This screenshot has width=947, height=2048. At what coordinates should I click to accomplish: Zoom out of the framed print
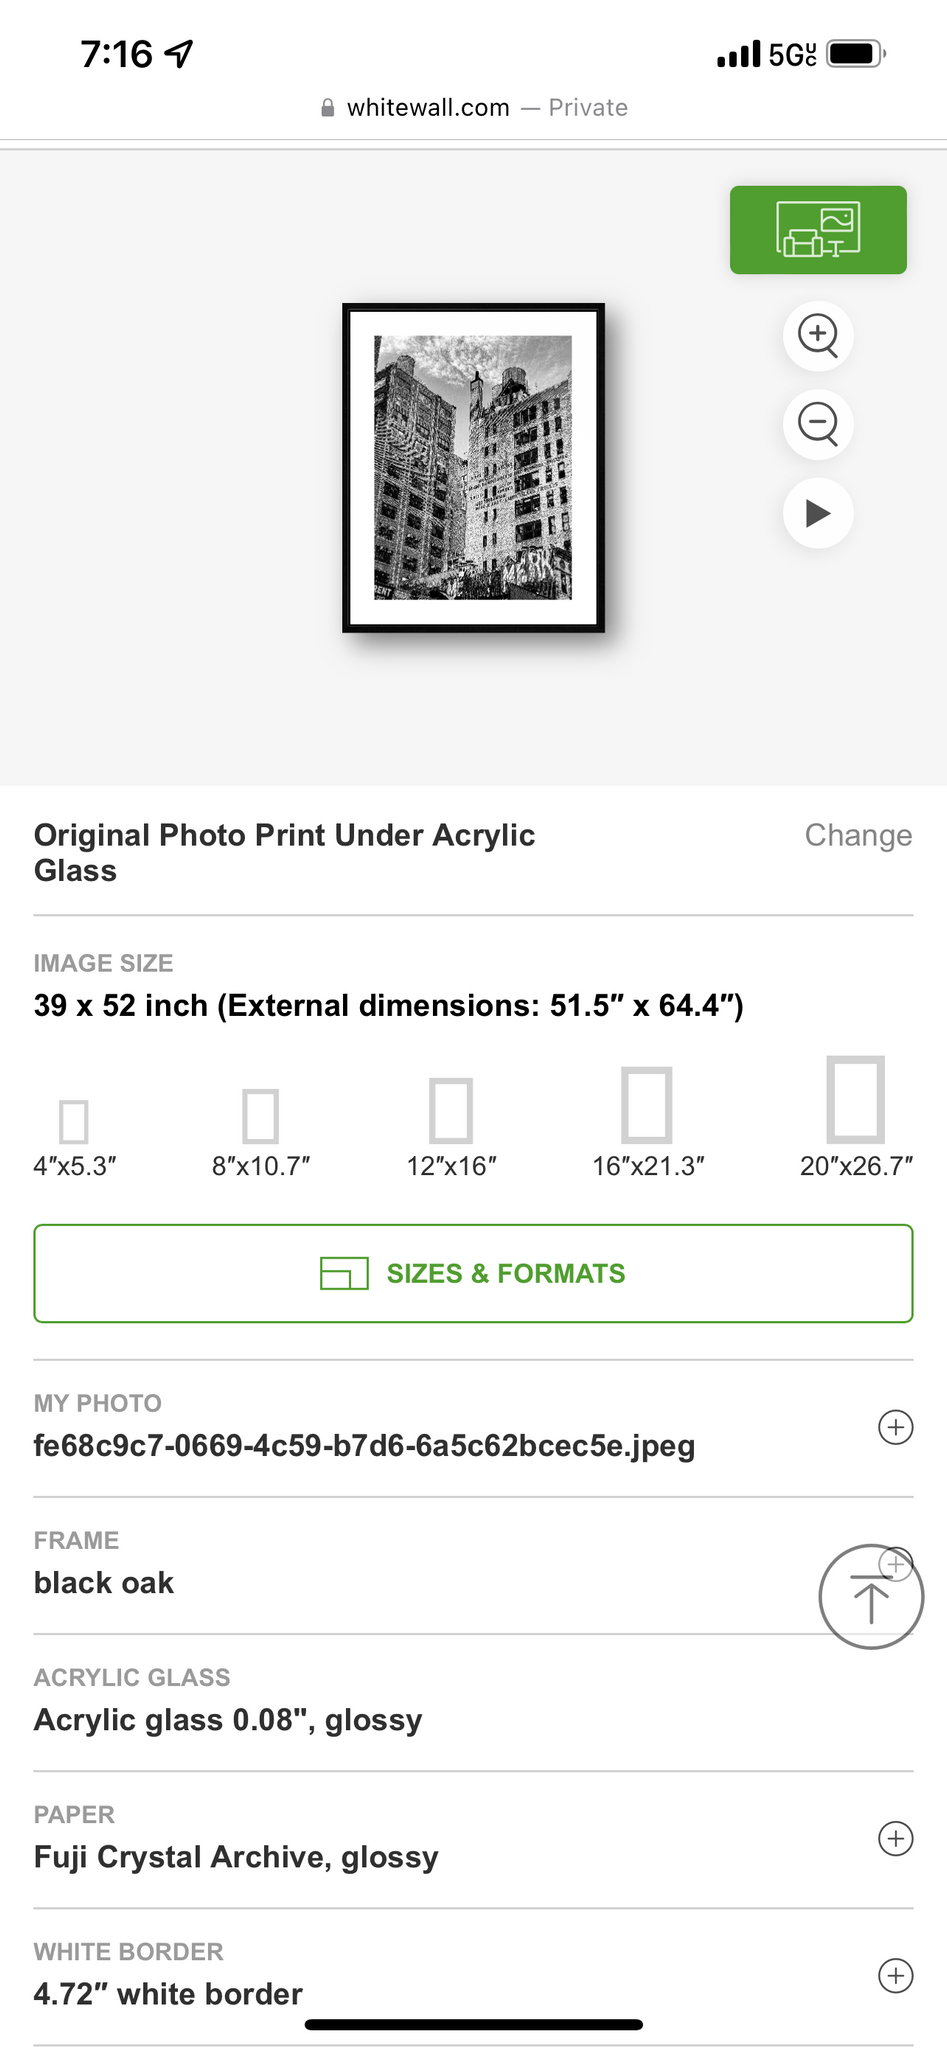[x=818, y=424]
